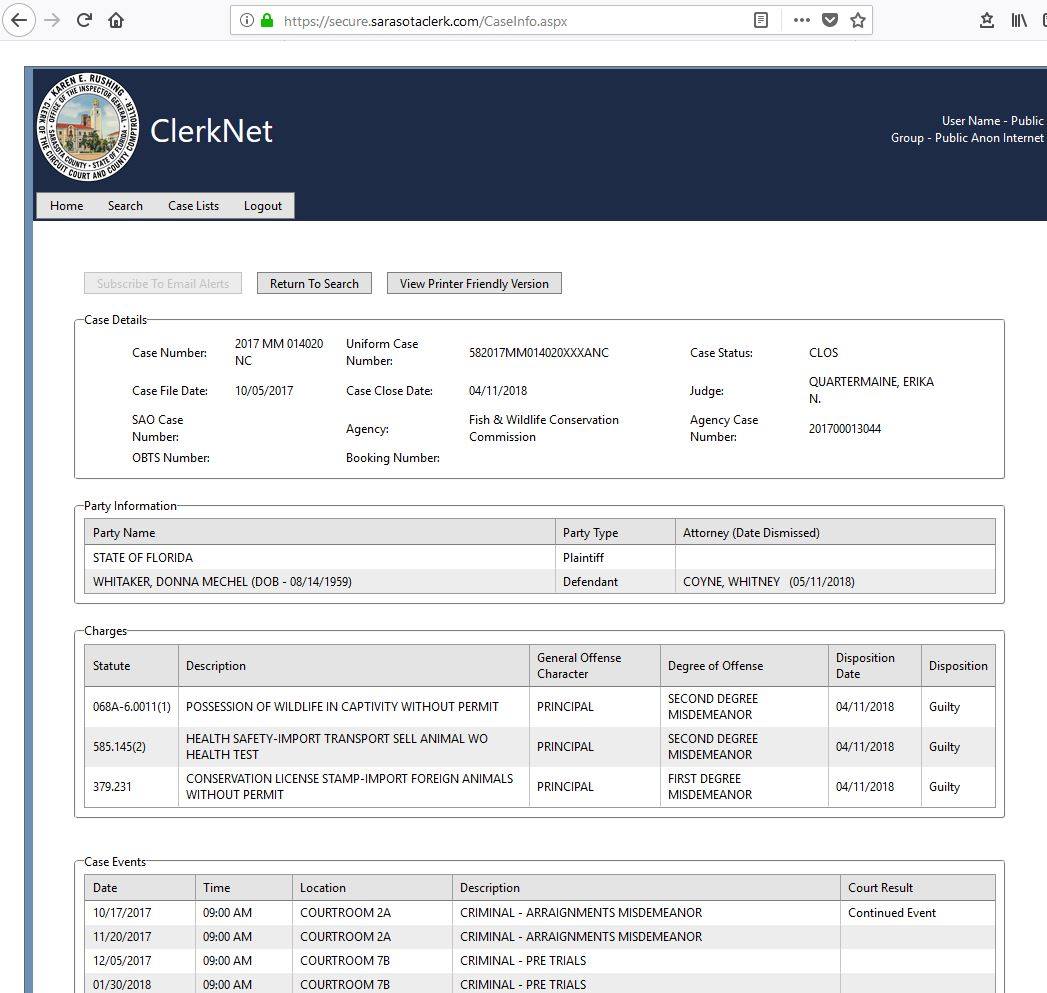Click WHITAKER, DONNA MECHEL defendant row
This screenshot has height=993, width=1047.
(540, 582)
